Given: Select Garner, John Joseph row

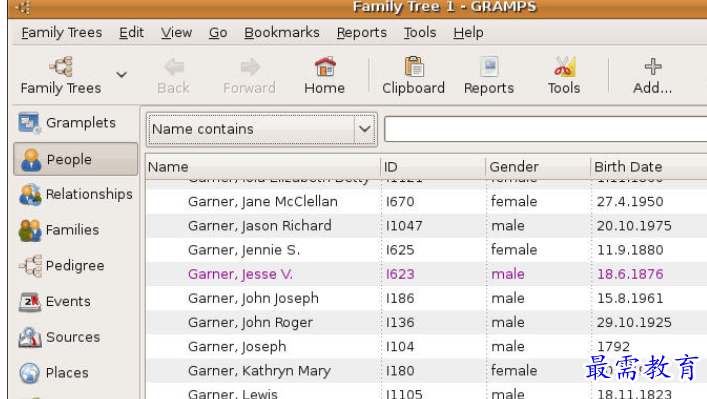Looking at the screenshot, I should pos(426,298).
